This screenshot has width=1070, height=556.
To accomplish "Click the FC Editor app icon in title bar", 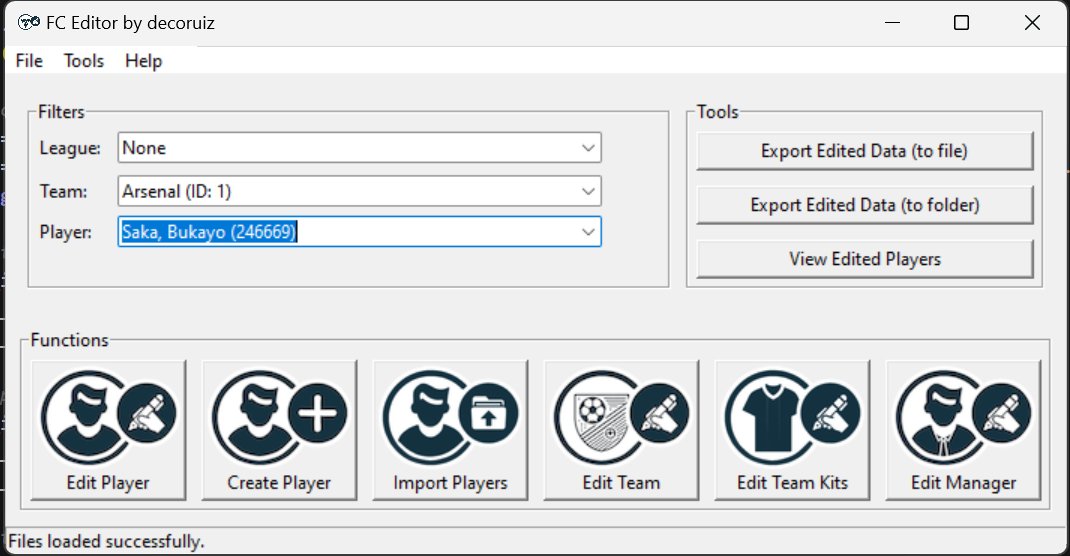I will coord(29,23).
